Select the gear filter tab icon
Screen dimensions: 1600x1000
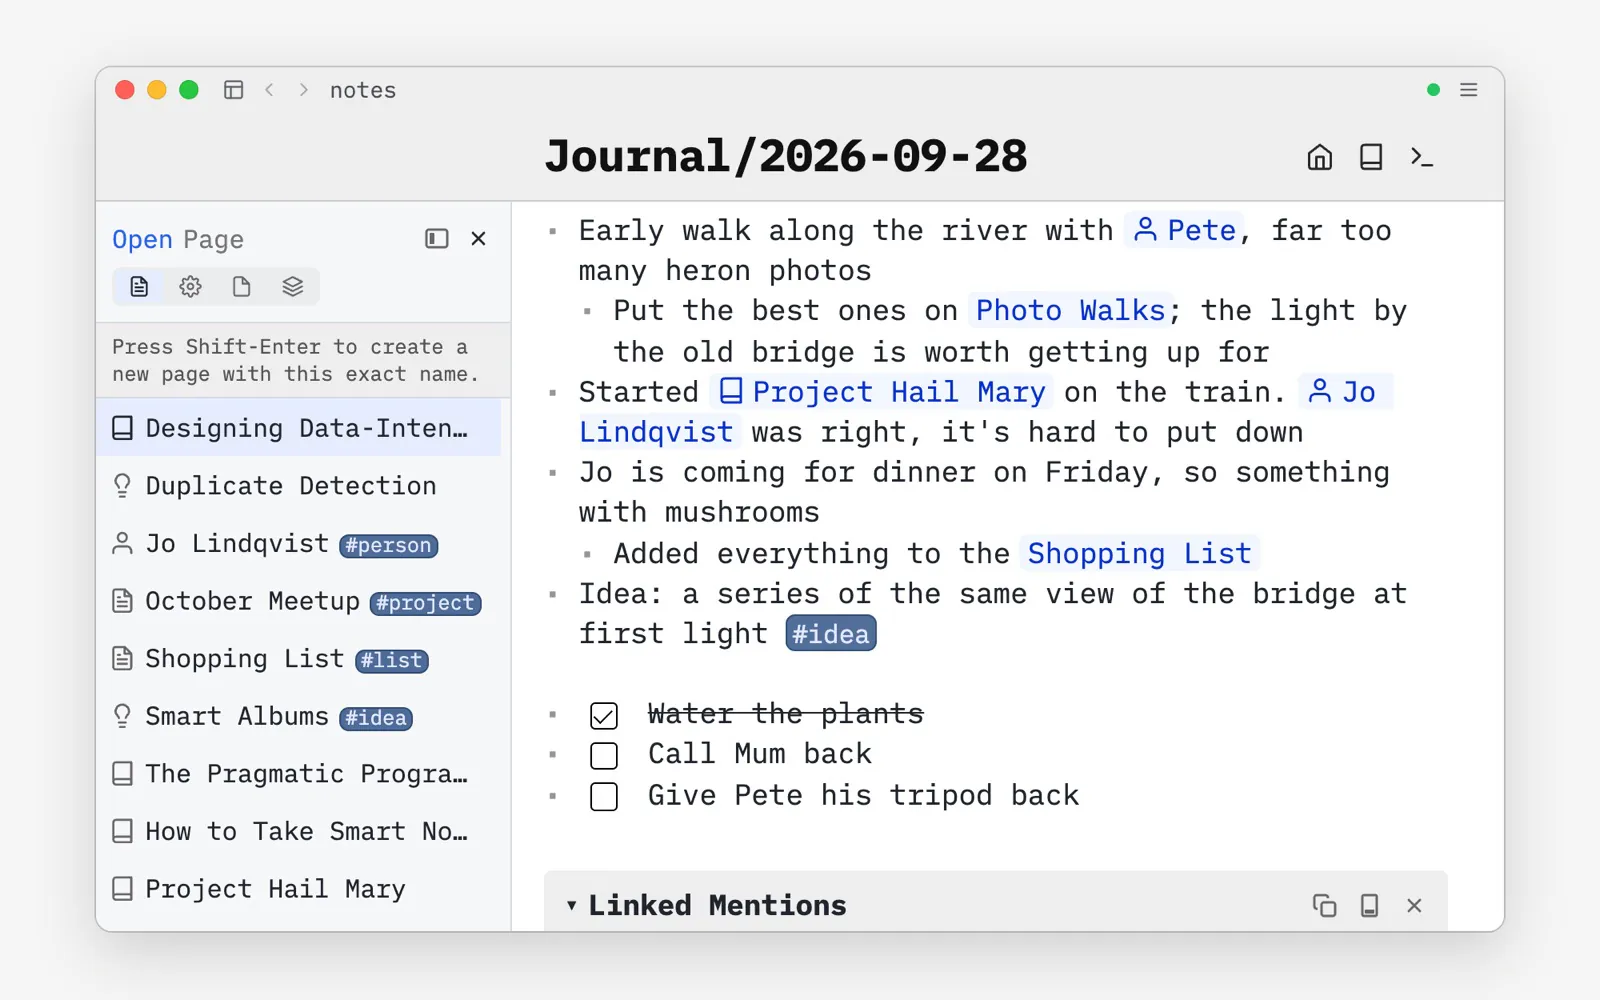coord(190,287)
